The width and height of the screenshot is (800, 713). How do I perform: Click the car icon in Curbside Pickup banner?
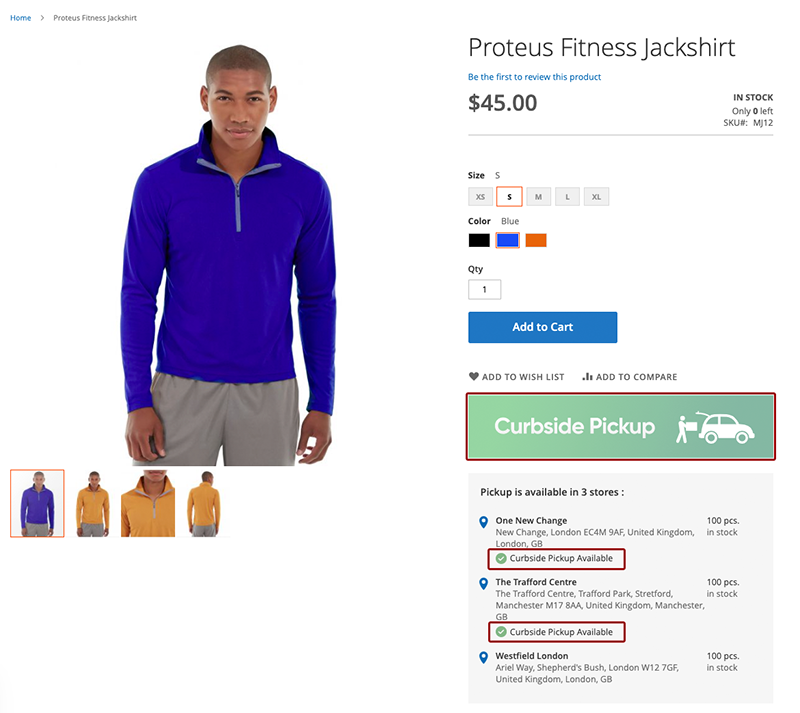[726, 427]
